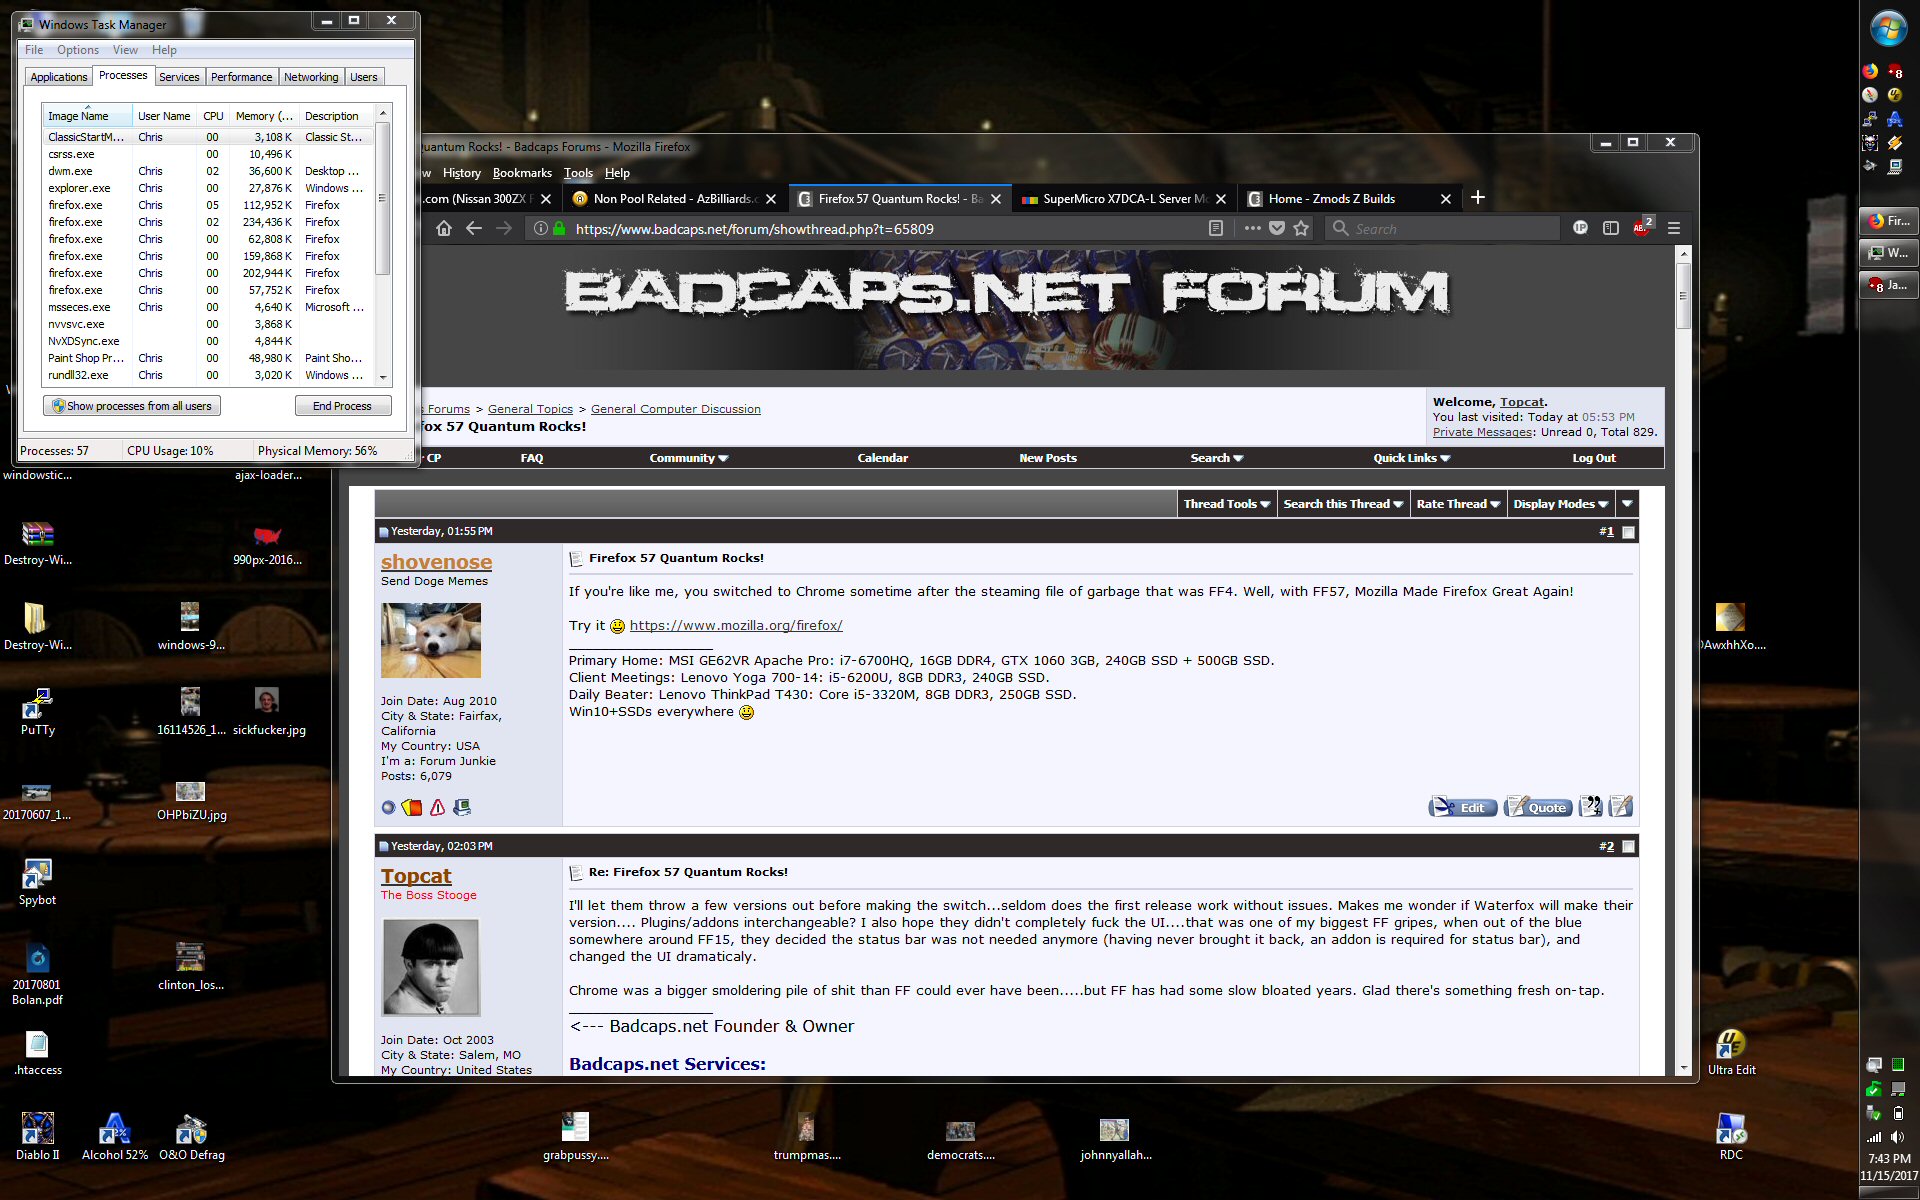Show sidebars icon in toolbar

[1611, 229]
